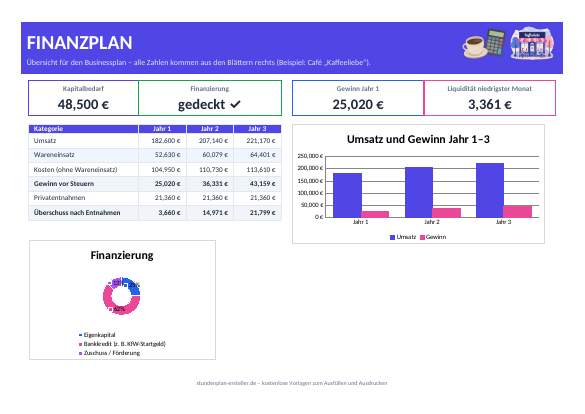Viewport: 585px width, 414px height.
Task: Click the calculator illustration in header
Action: point(496,43)
